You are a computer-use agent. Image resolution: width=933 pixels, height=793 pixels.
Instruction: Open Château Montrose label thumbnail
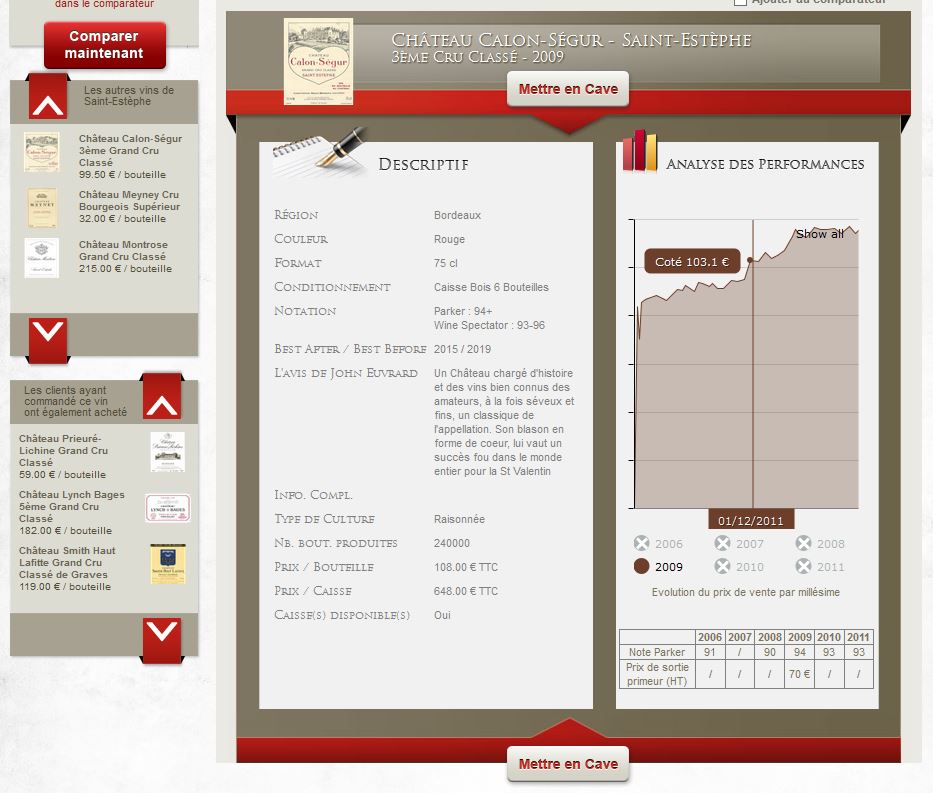pos(42,258)
